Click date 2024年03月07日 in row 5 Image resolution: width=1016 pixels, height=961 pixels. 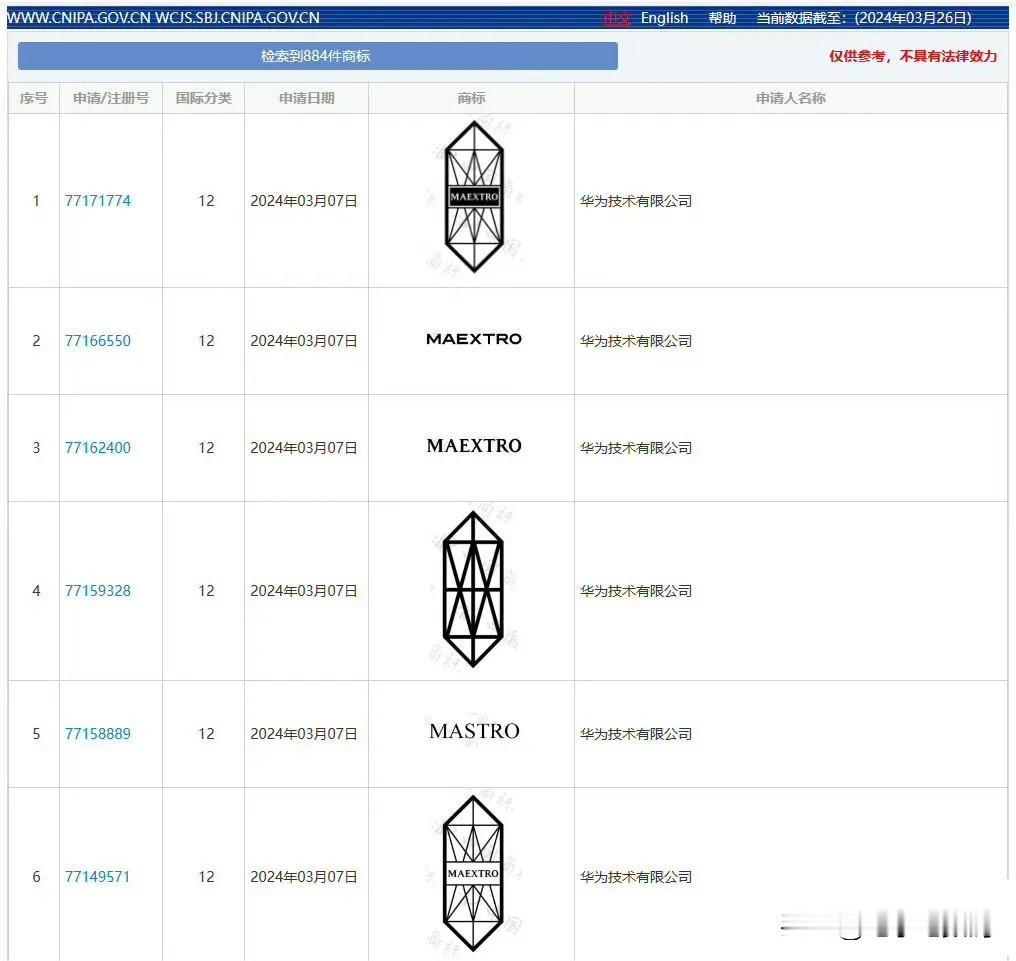304,734
